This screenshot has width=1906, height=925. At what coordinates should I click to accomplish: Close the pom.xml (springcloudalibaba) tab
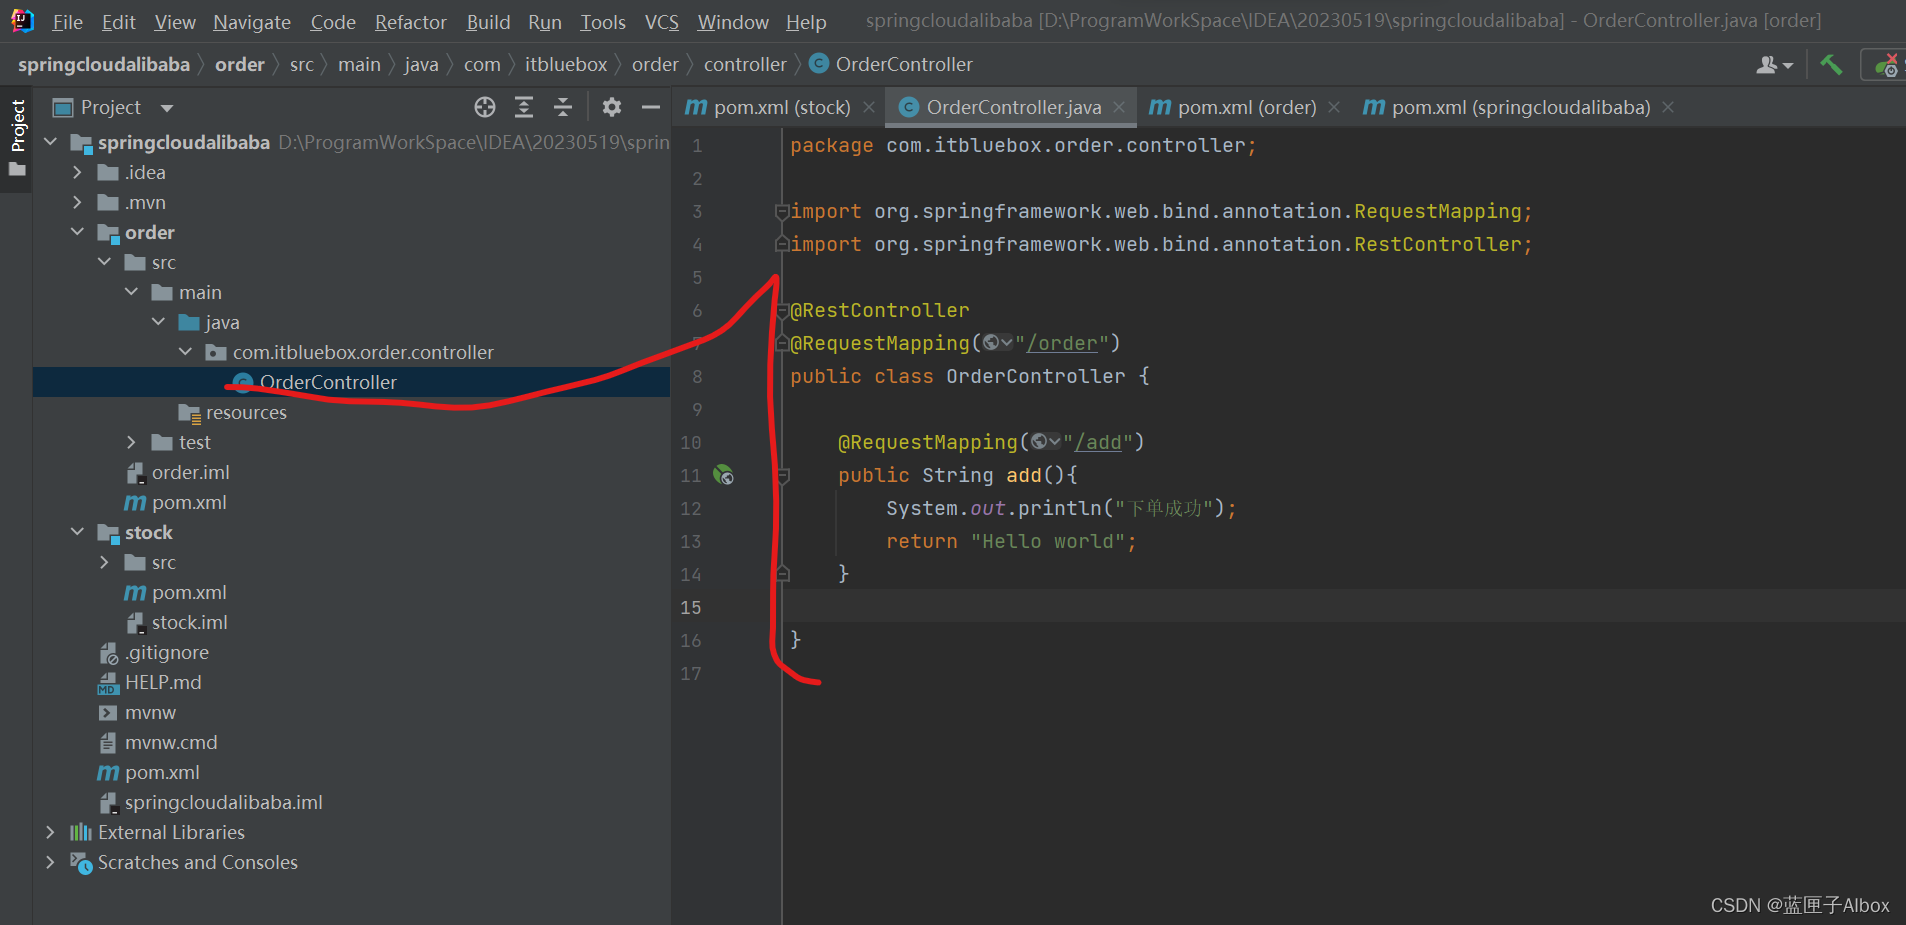[x=1668, y=107]
